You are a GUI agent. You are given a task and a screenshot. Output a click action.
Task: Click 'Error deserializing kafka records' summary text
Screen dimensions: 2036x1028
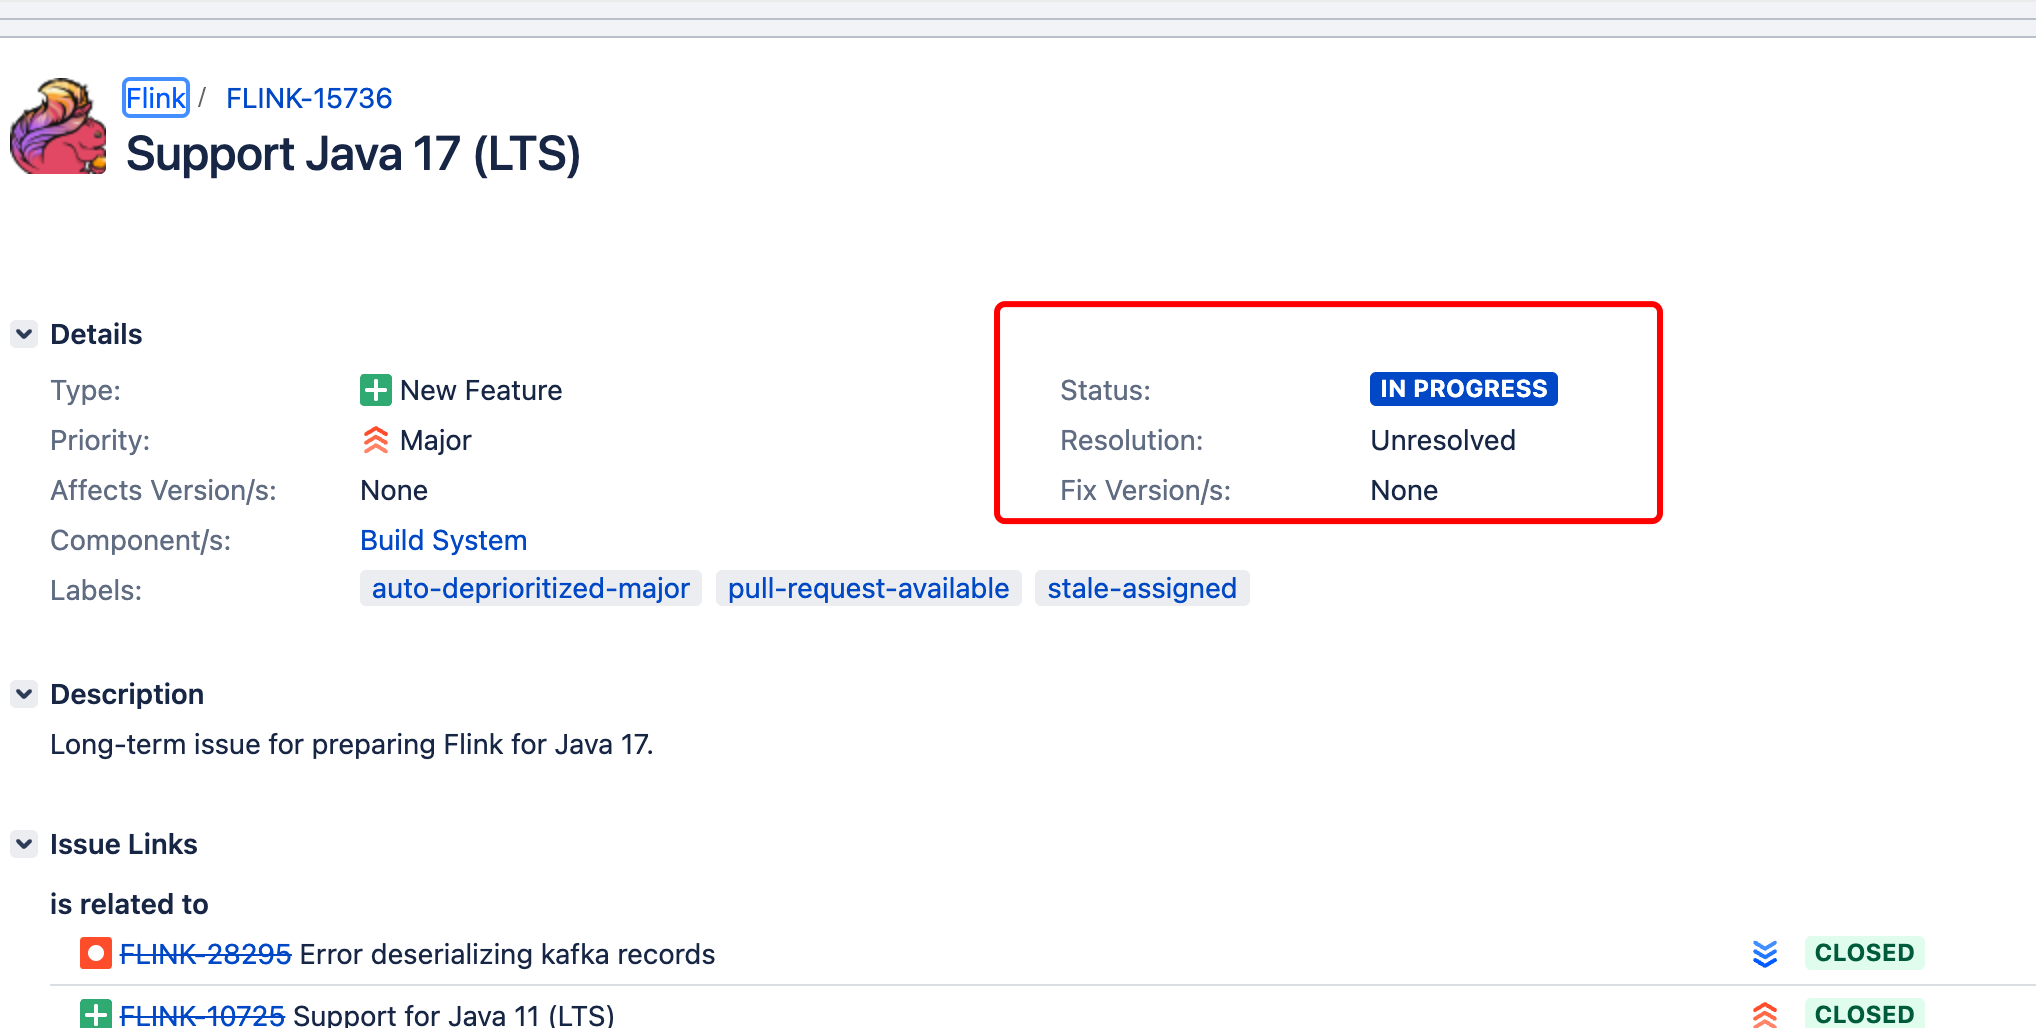[507, 954]
